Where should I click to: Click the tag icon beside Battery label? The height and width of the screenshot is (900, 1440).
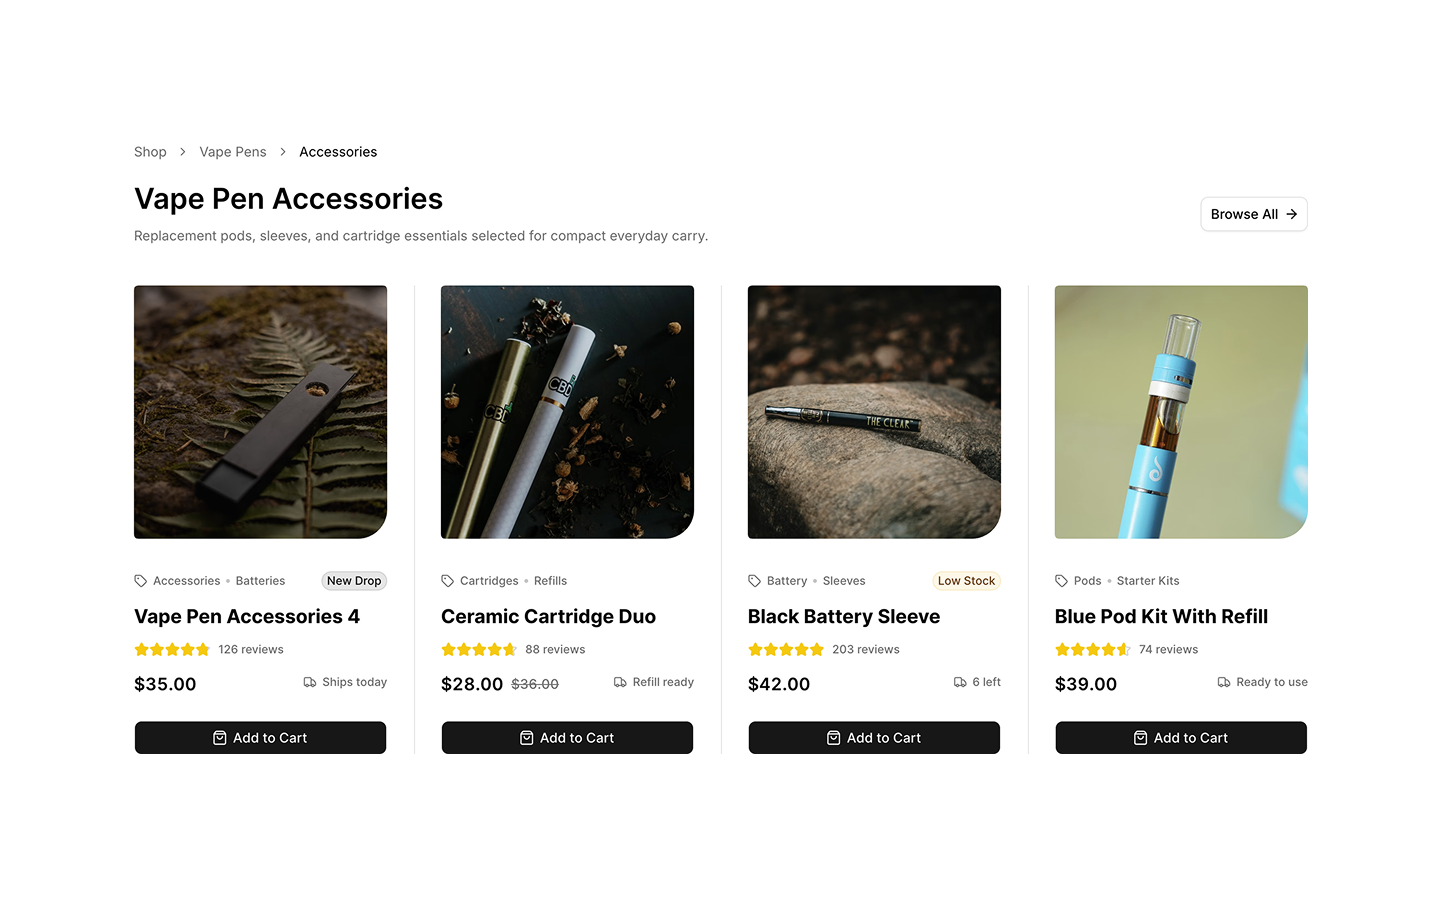755,581
